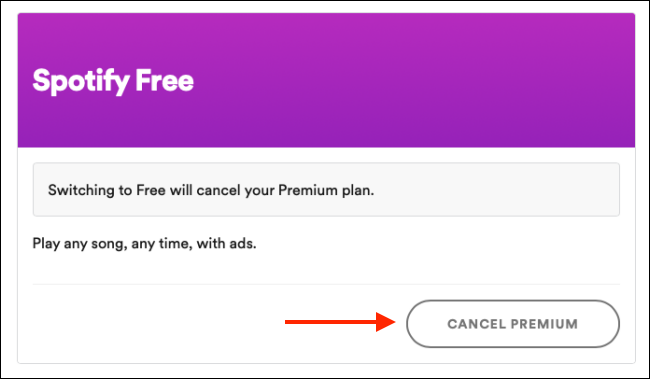Viewport: 650px width, 379px height.
Task: Select the 'Play any song' description text
Action: pos(144,243)
